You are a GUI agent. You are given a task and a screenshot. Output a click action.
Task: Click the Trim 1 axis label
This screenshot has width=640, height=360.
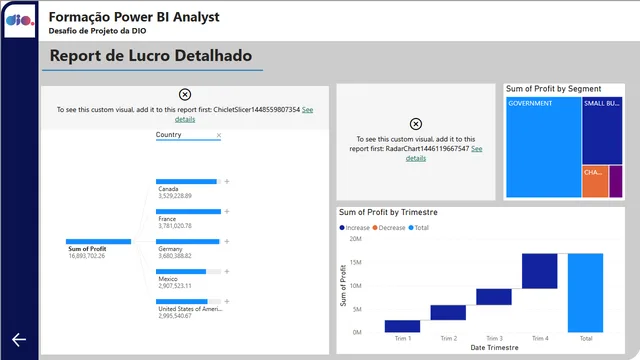(403, 338)
